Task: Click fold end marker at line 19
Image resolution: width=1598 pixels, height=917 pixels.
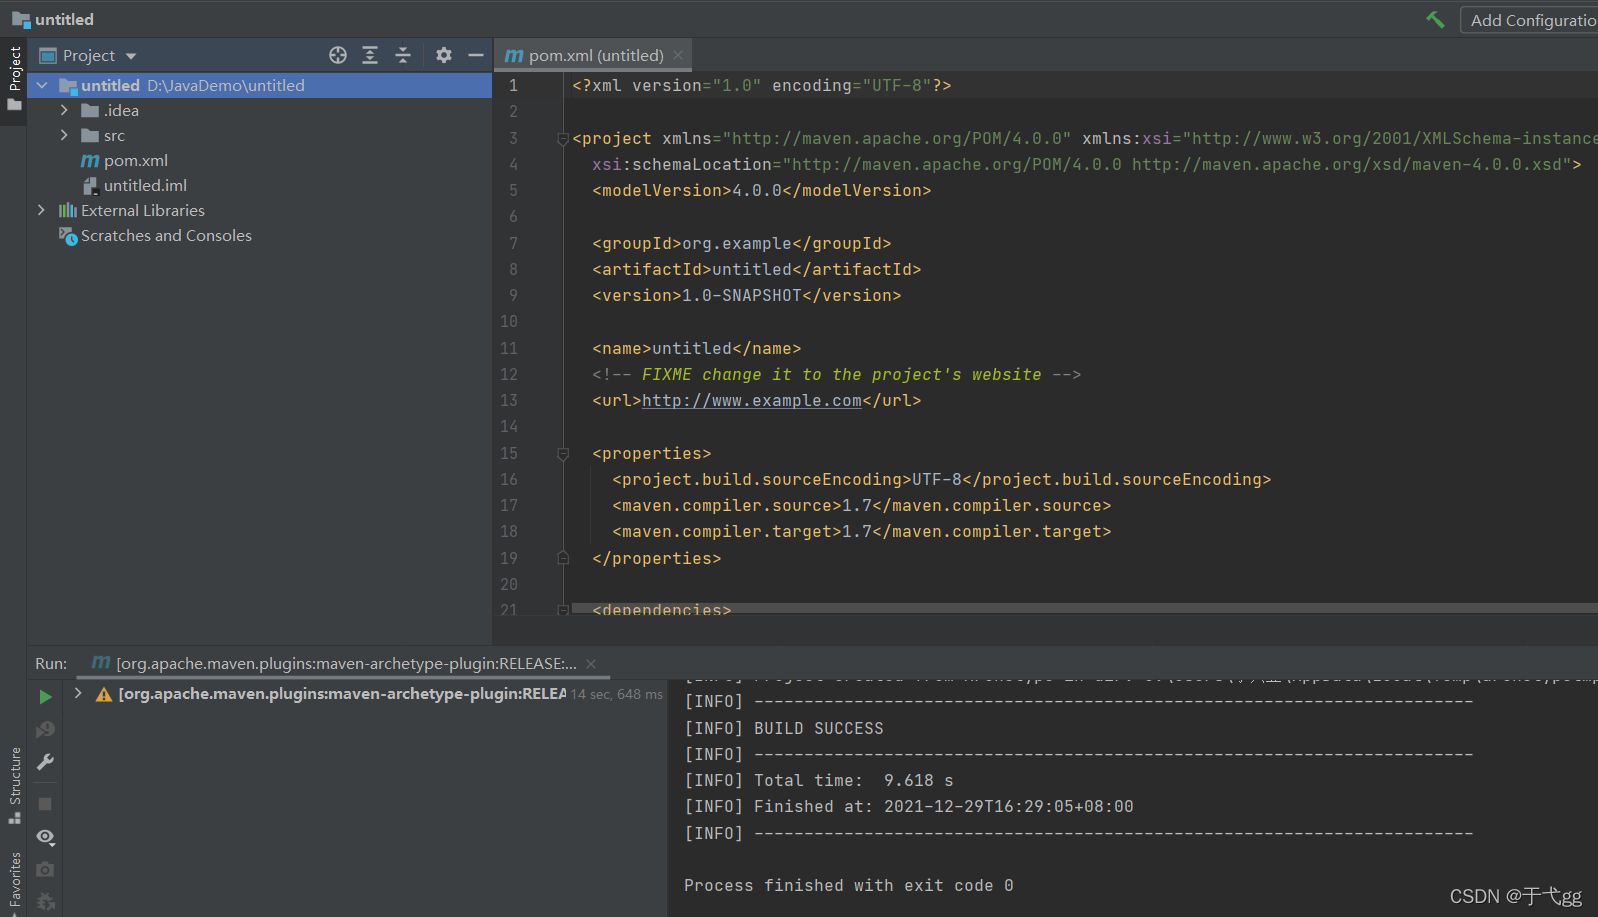Action: coord(563,558)
